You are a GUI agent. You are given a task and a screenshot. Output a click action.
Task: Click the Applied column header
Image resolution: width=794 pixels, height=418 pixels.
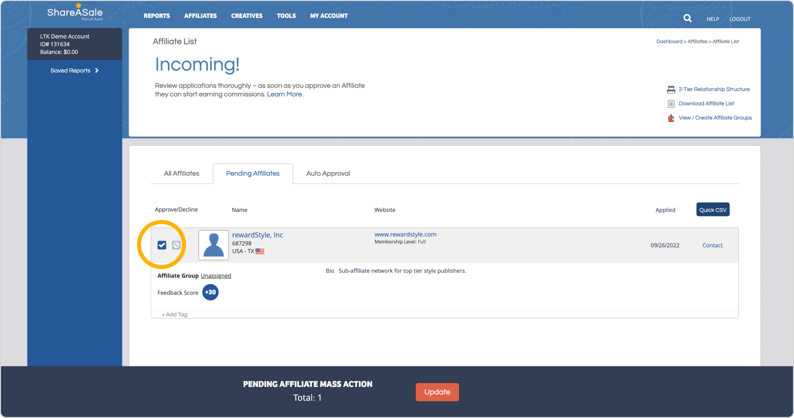[665, 210]
